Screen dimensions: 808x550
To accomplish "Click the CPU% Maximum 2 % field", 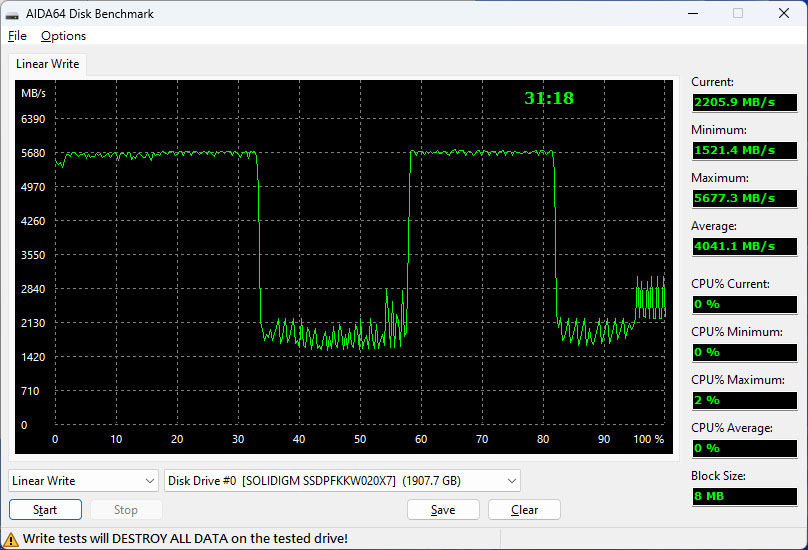I will coord(745,400).
